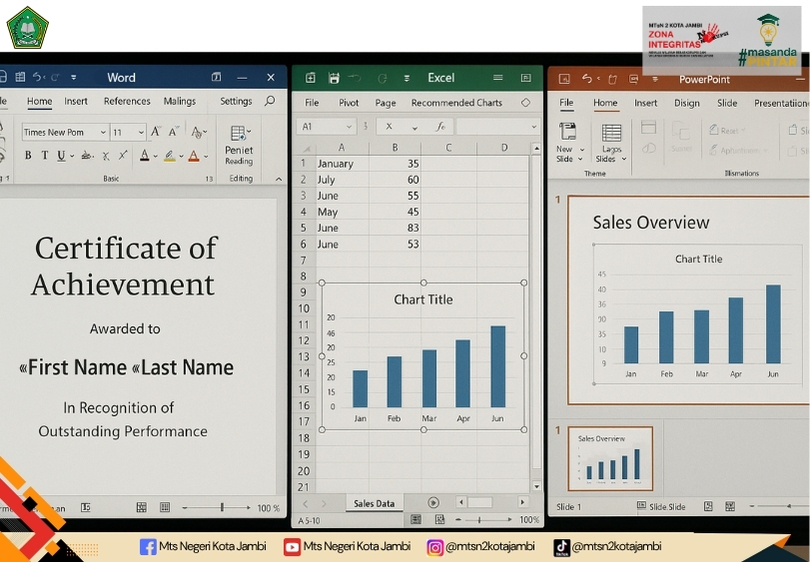Click the red font color A swatch in Word
The image size is (810, 562).
tap(193, 155)
